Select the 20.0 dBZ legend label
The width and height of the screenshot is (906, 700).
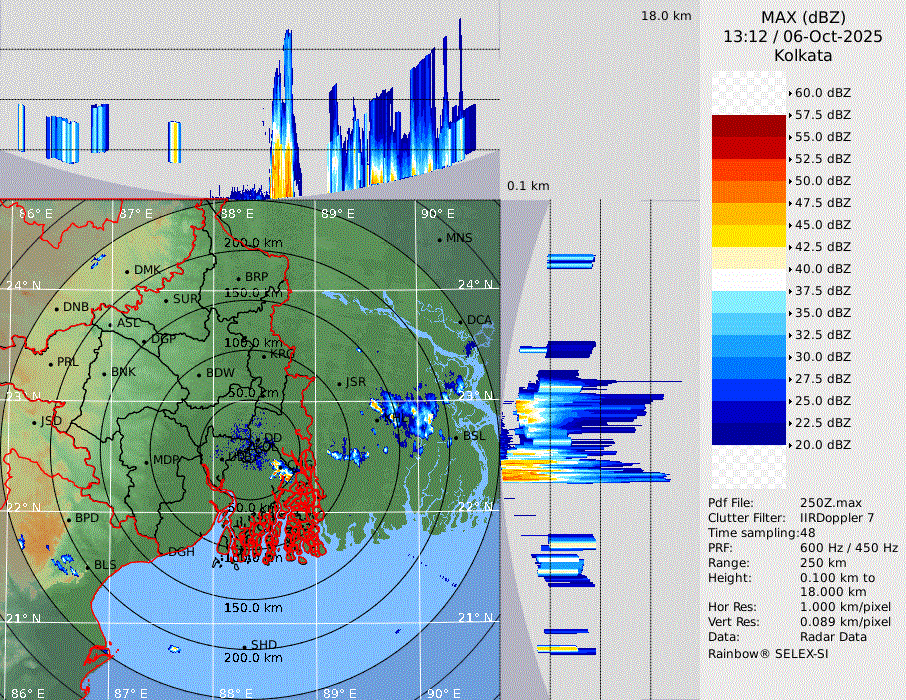[822, 445]
